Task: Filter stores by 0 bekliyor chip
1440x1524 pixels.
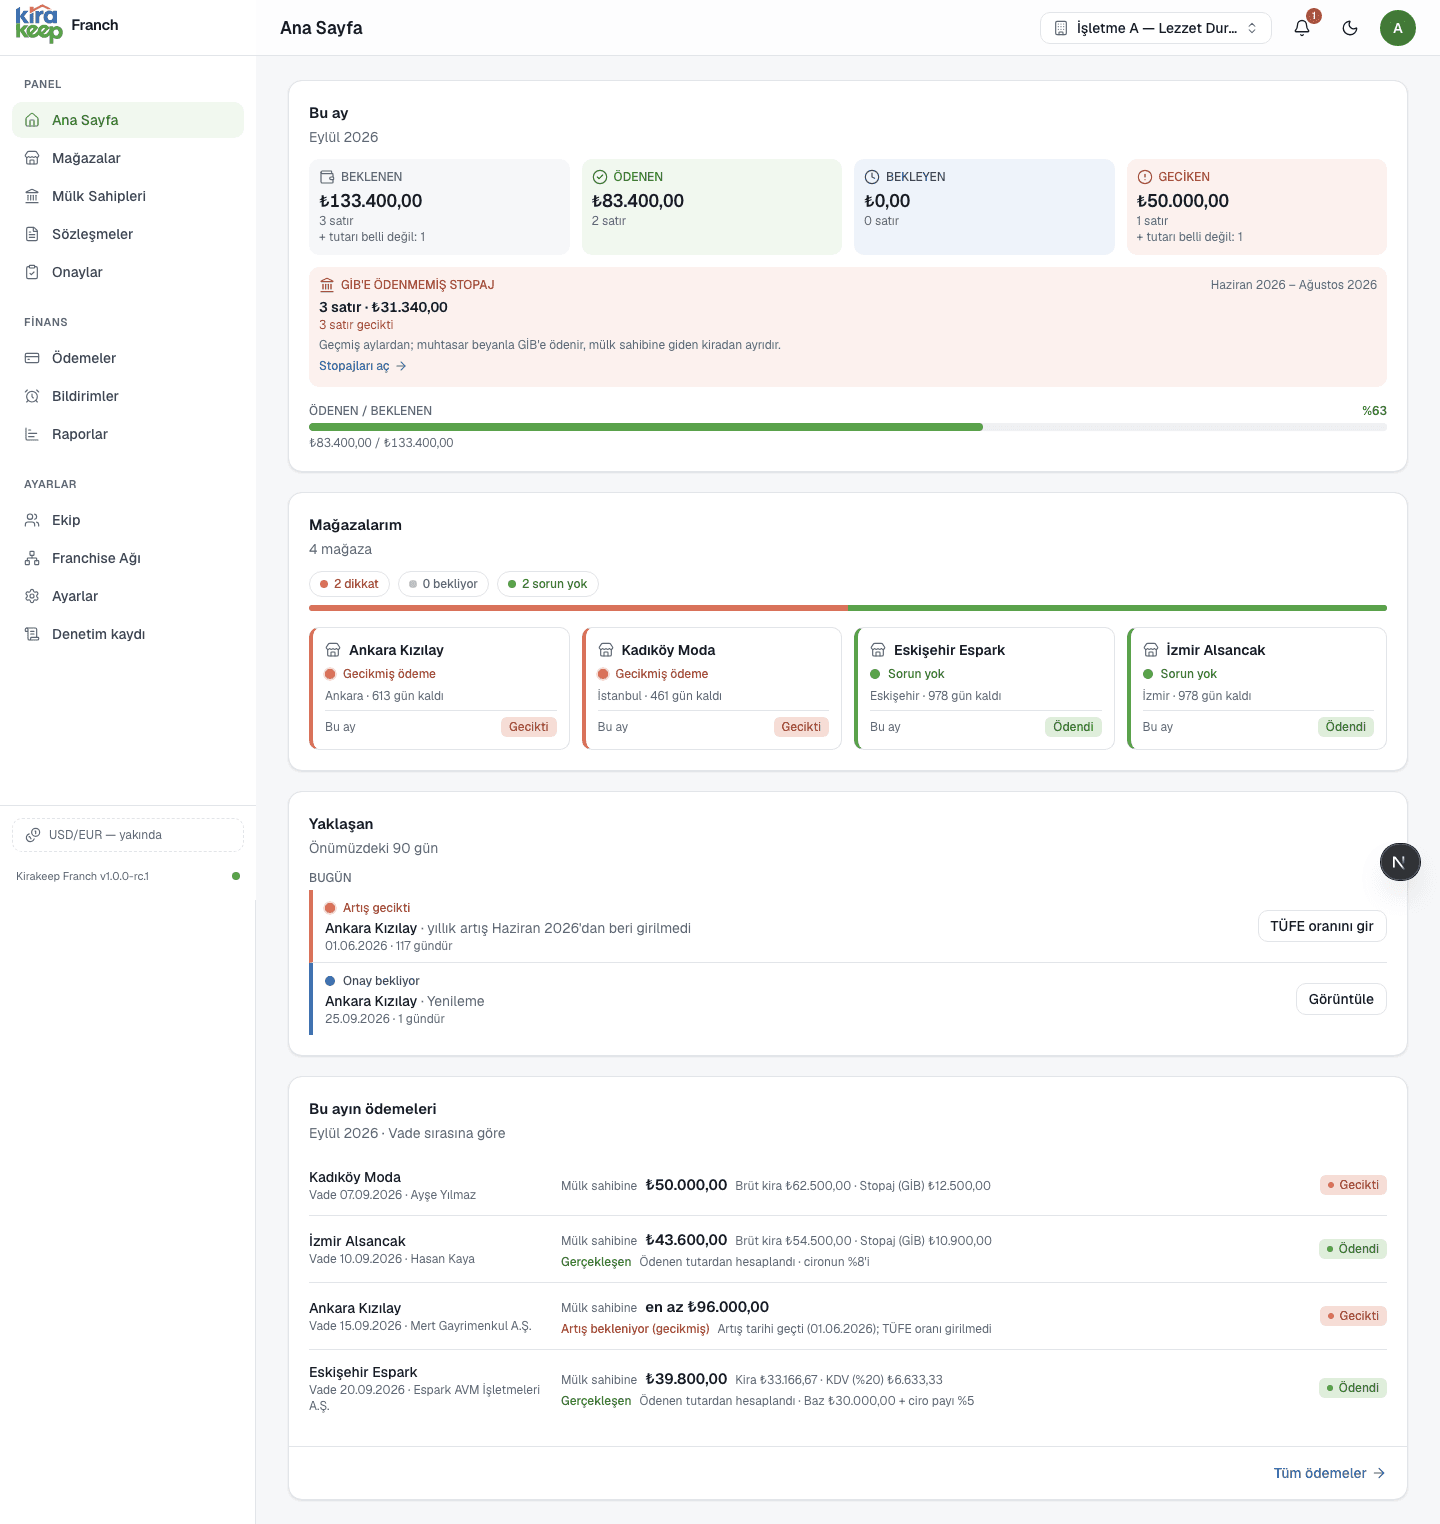Action: [x=443, y=584]
